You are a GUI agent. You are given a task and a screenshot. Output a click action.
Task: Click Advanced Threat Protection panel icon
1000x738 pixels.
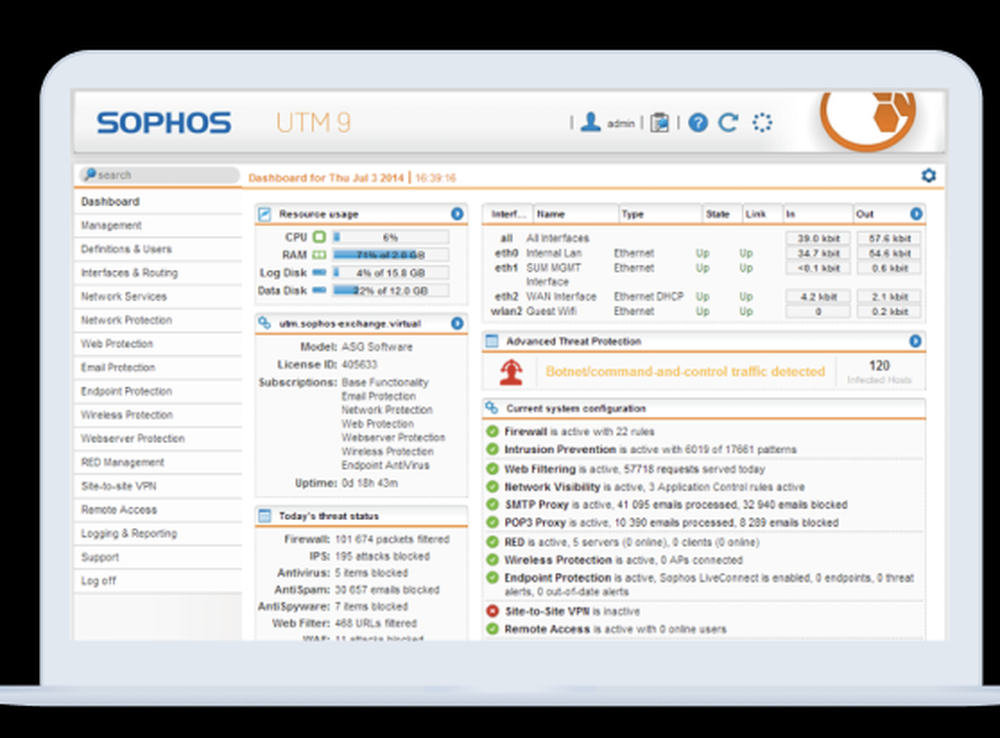492,341
